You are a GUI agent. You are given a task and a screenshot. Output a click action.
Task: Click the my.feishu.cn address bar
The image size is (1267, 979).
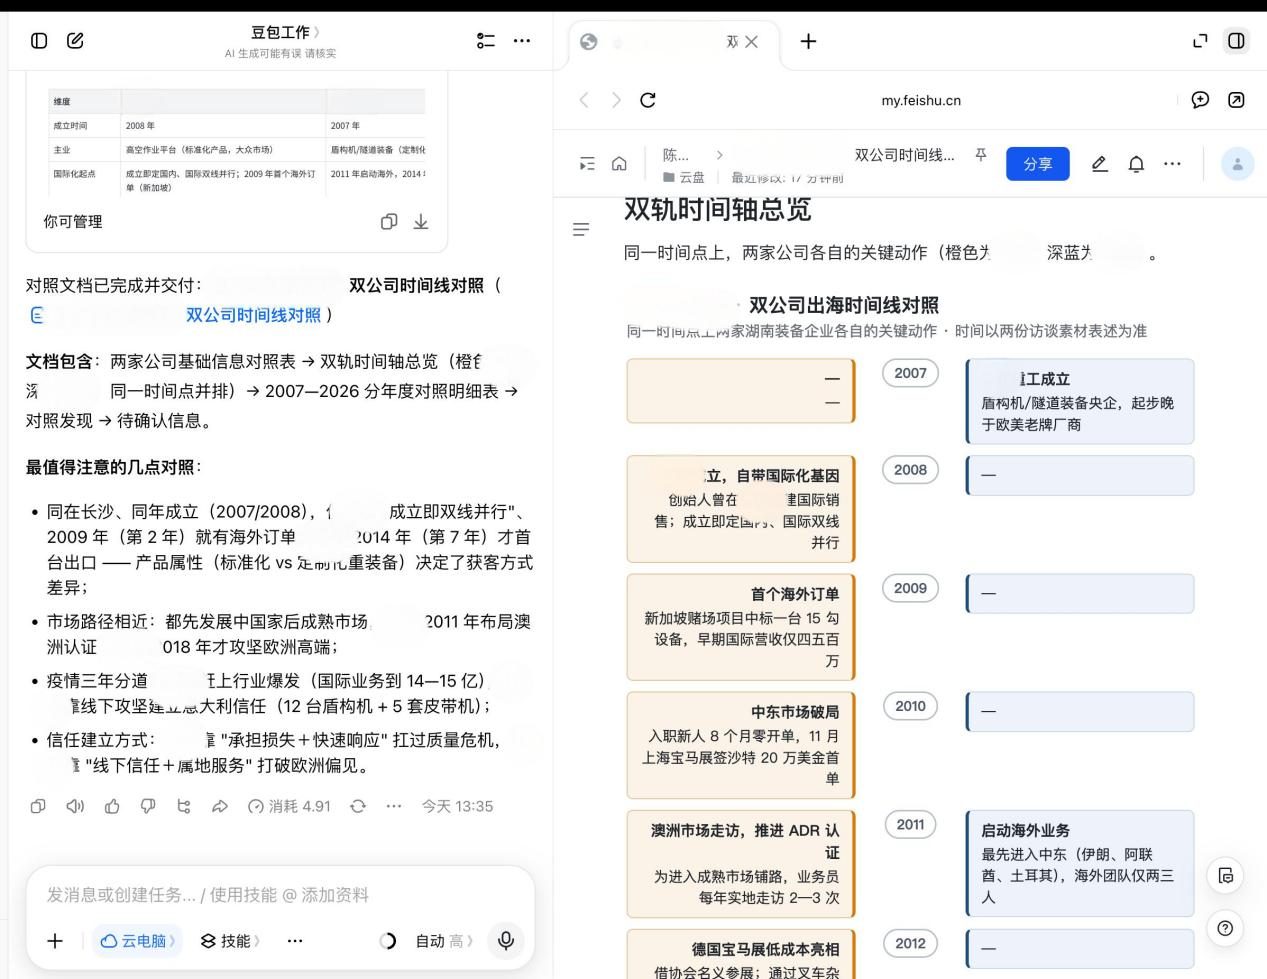tap(921, 100)
